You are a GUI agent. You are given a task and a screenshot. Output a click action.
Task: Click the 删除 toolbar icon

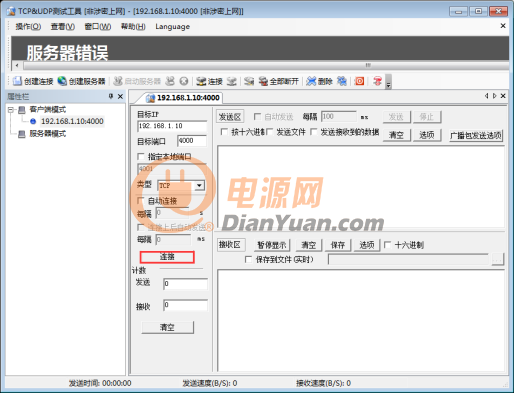coord(311,81)
